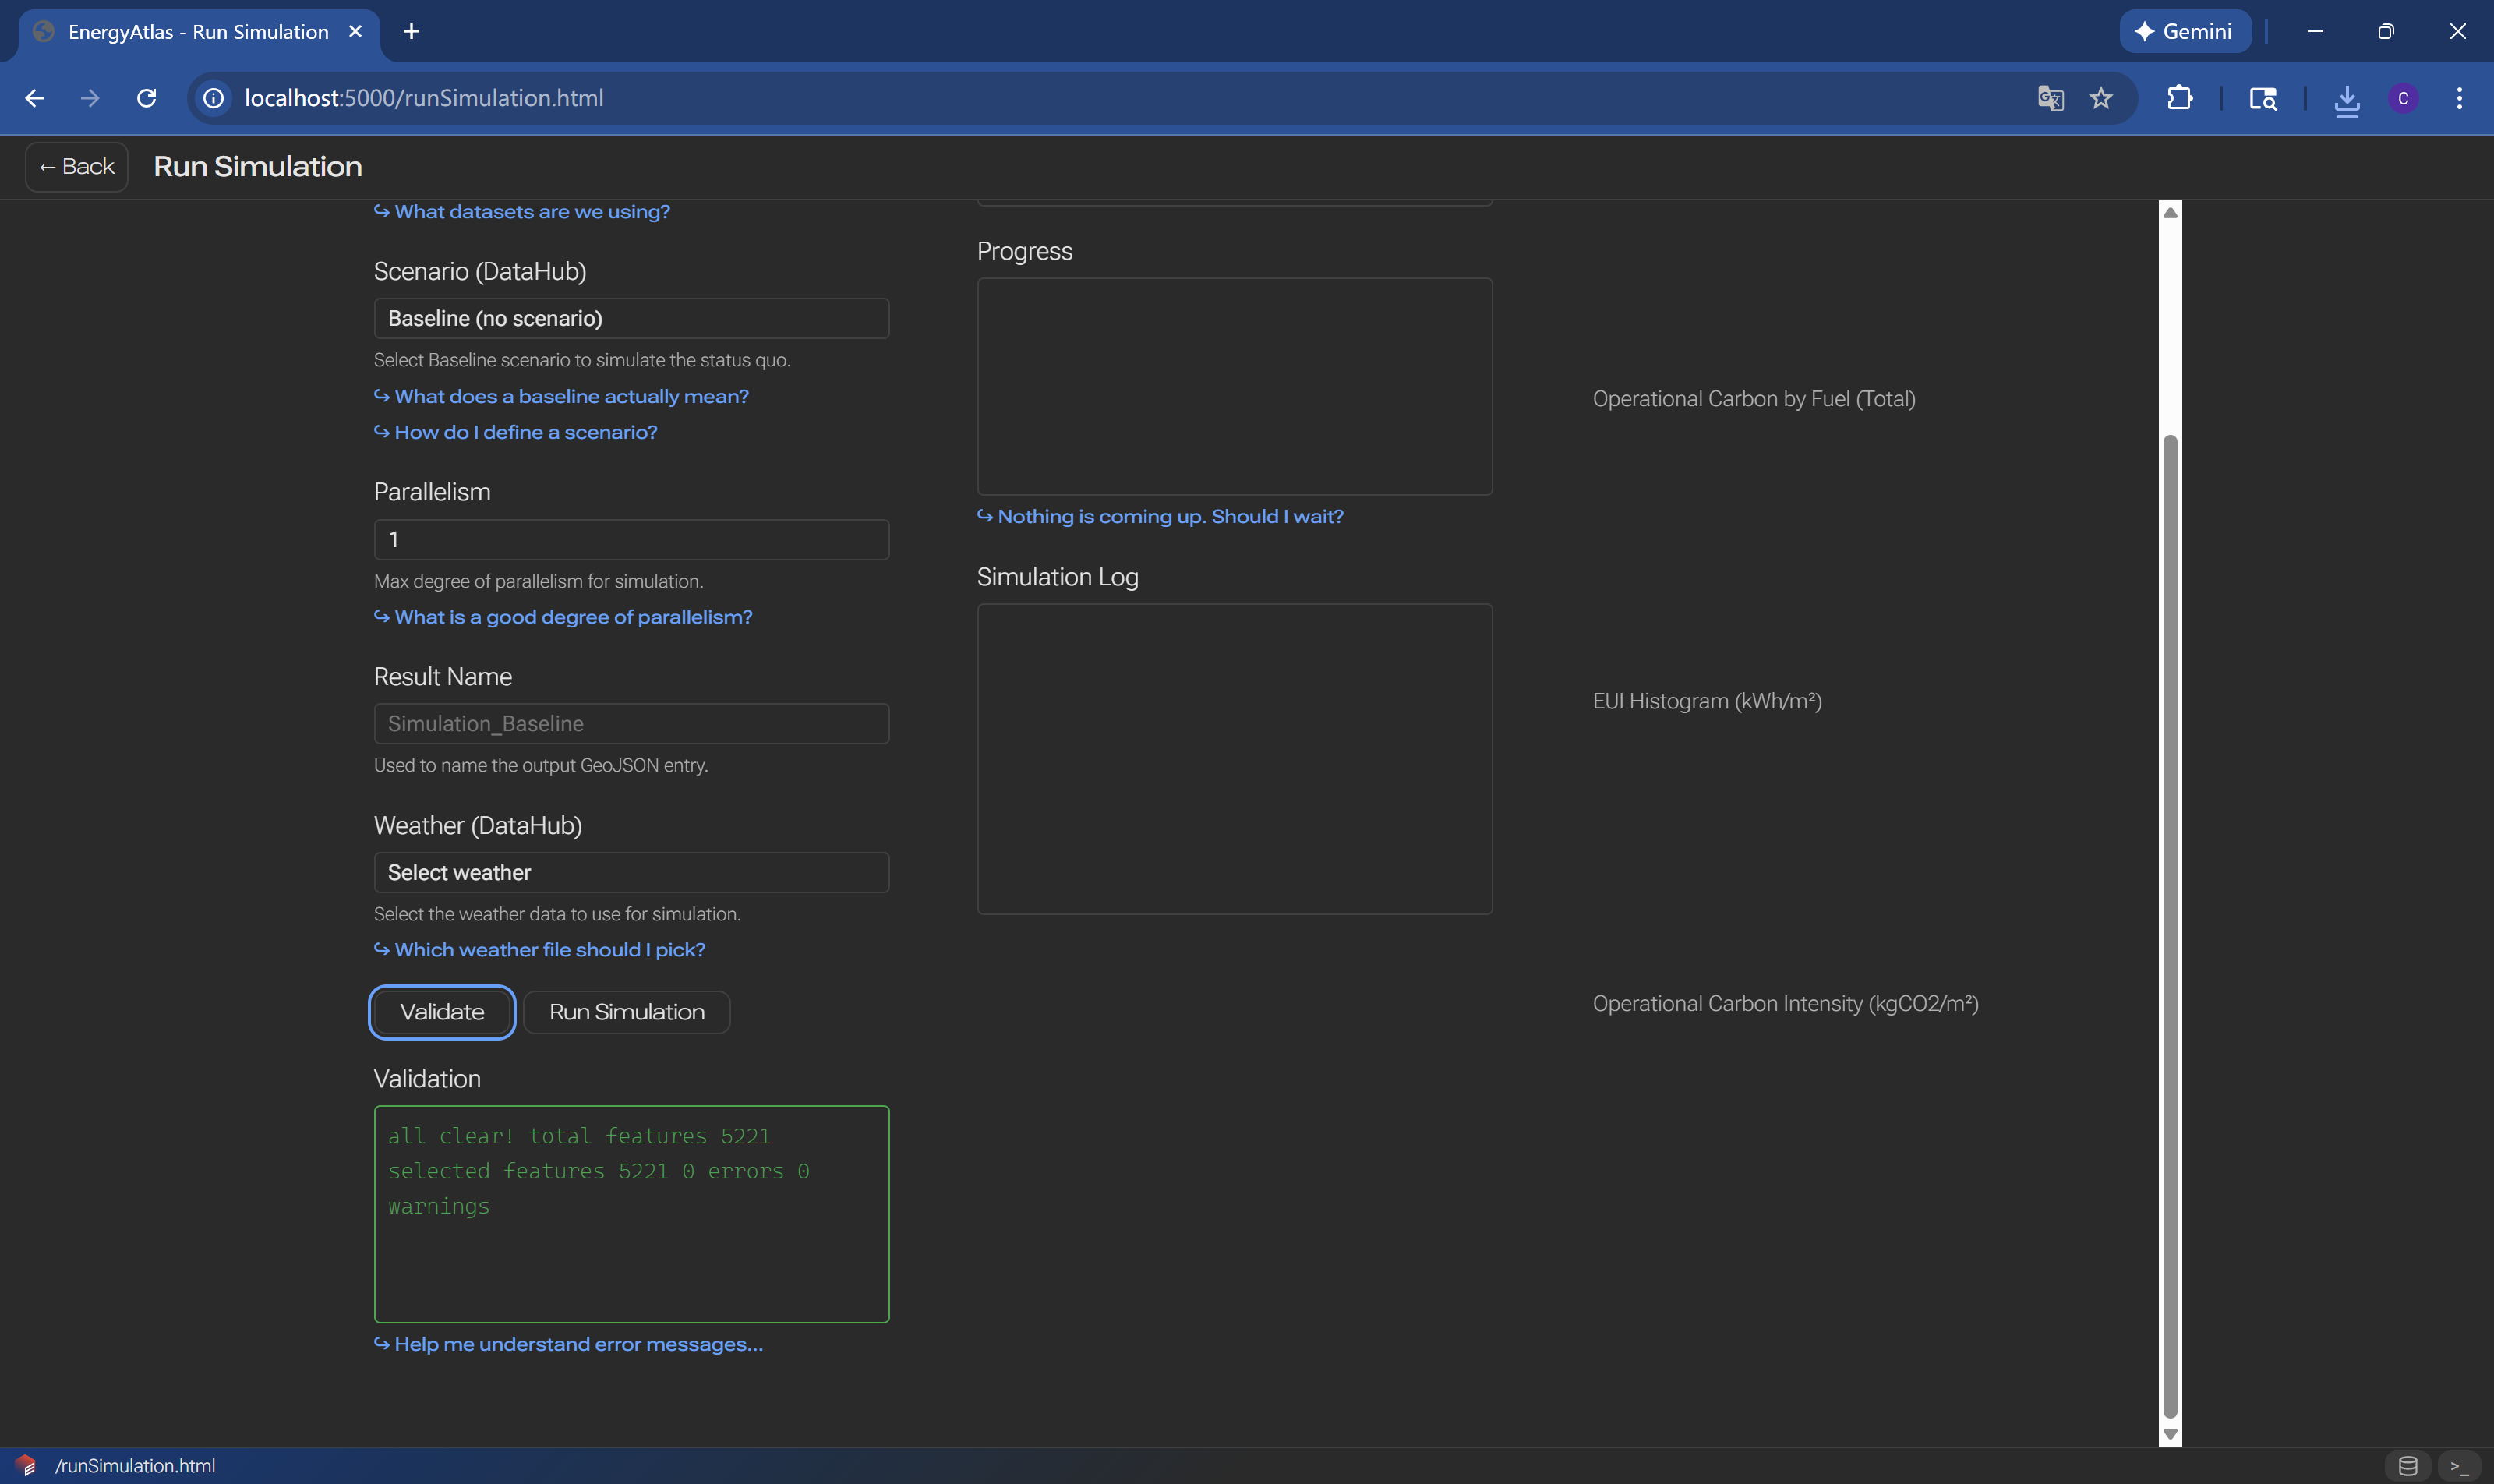Click 'Help me understand error messages...' link
The width and height of the screenshot is (2494, 1484).
pos(577,1344)
